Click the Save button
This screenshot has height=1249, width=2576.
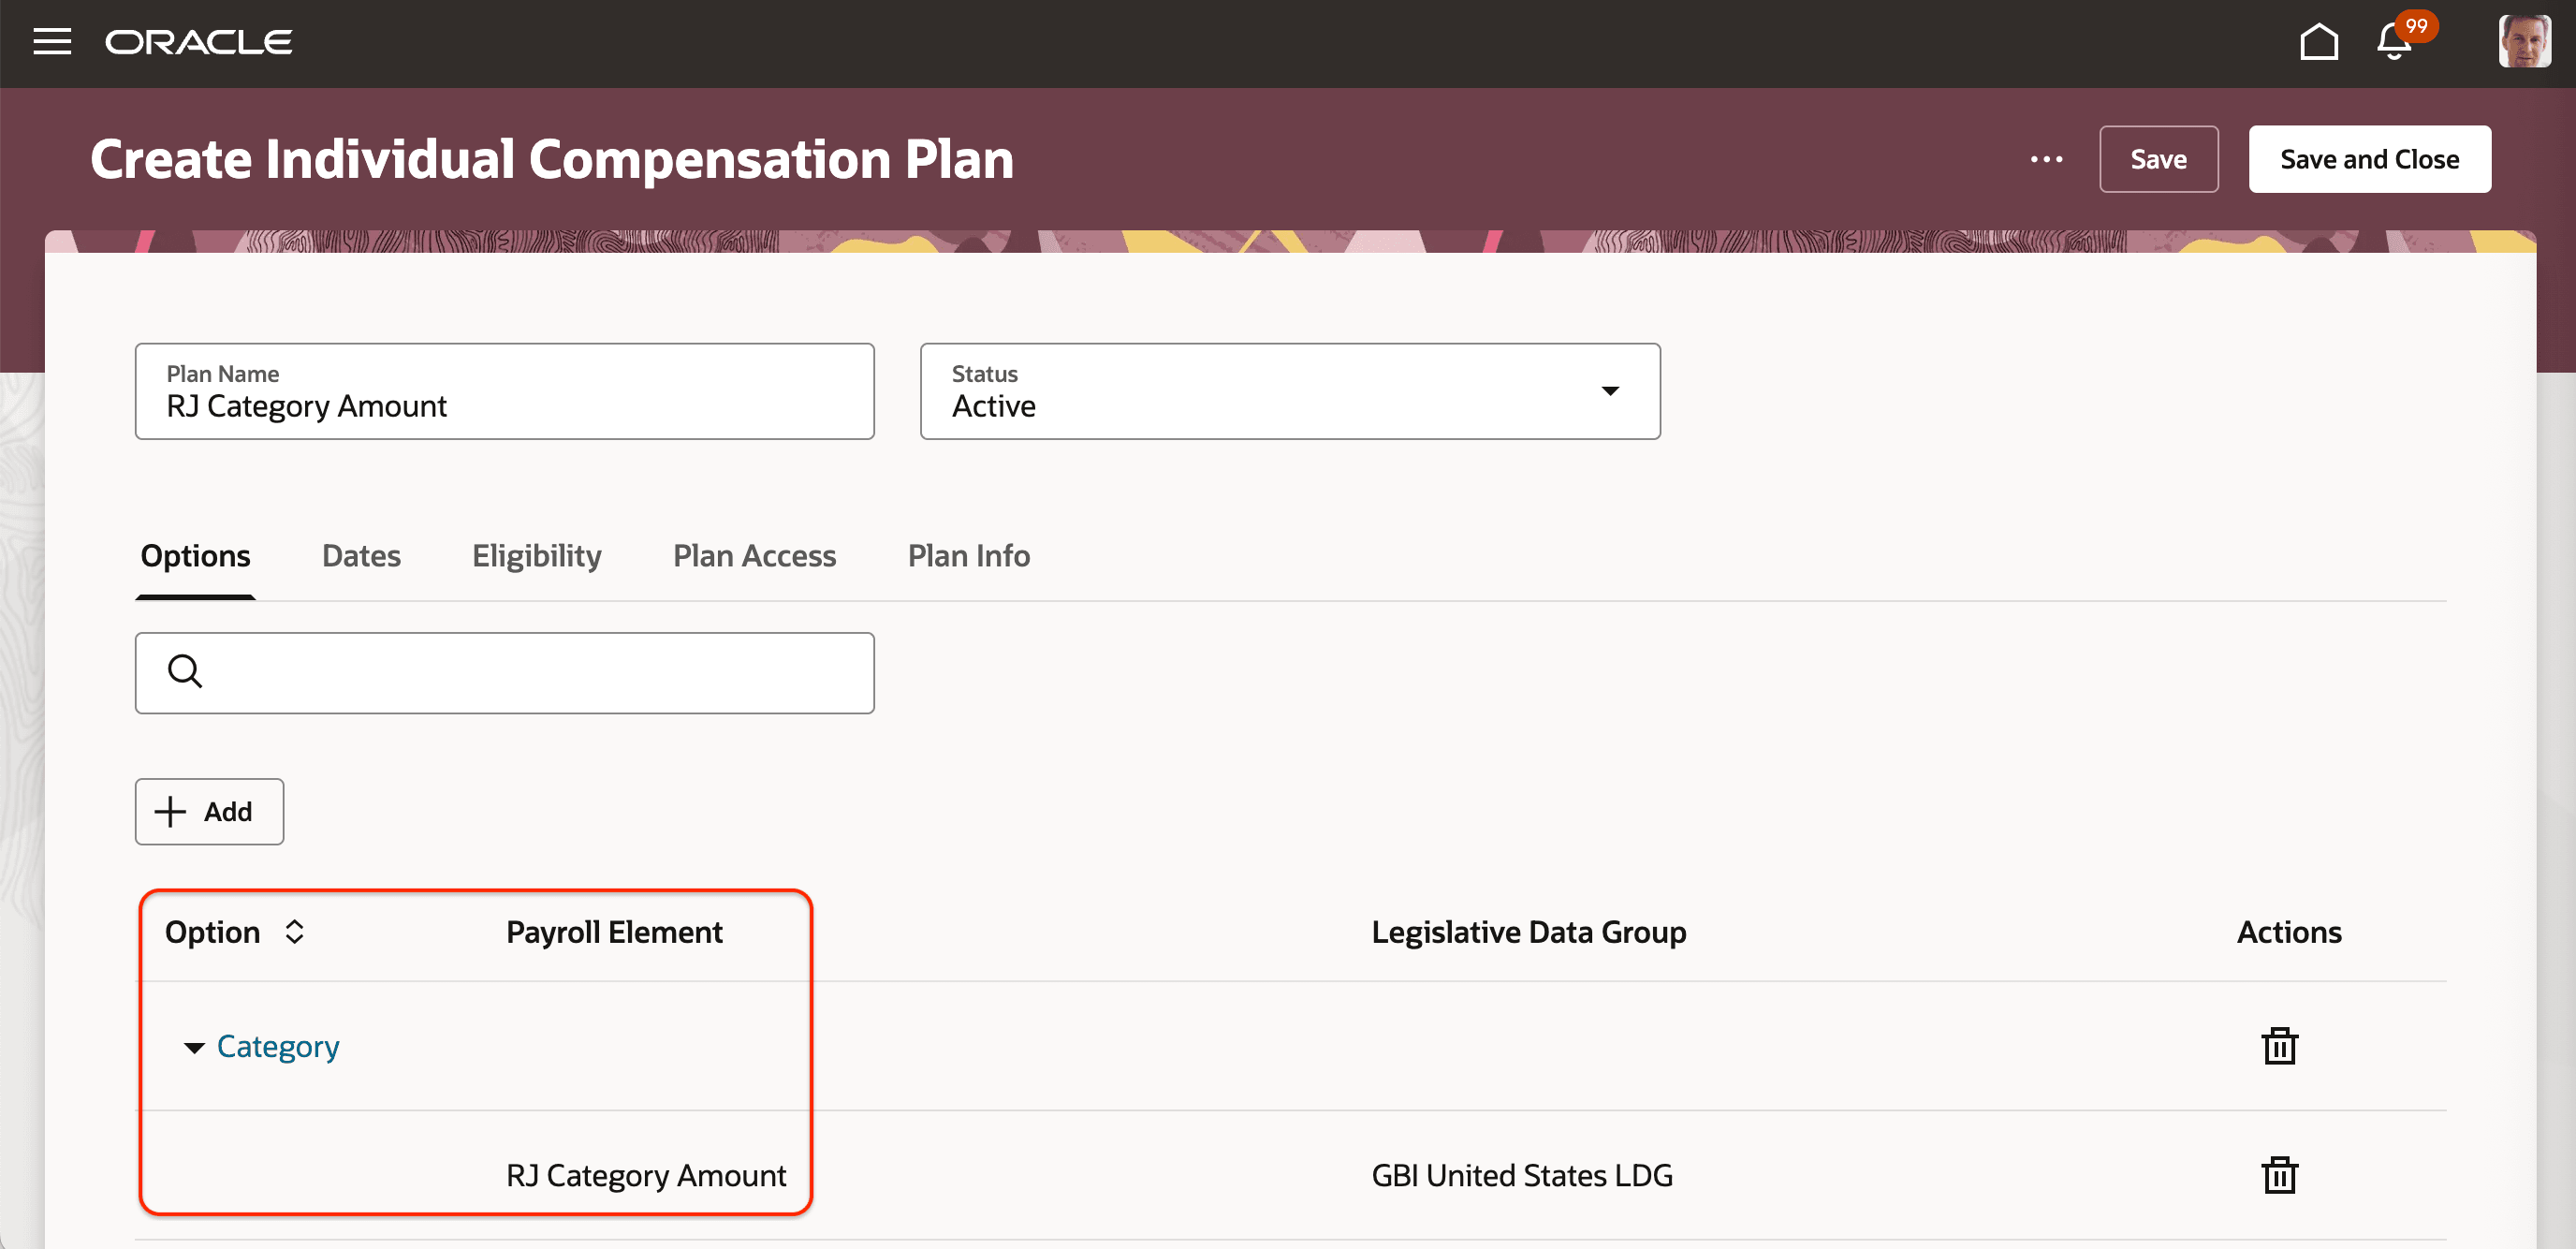pyautogui.click(x=2158, y=159)
